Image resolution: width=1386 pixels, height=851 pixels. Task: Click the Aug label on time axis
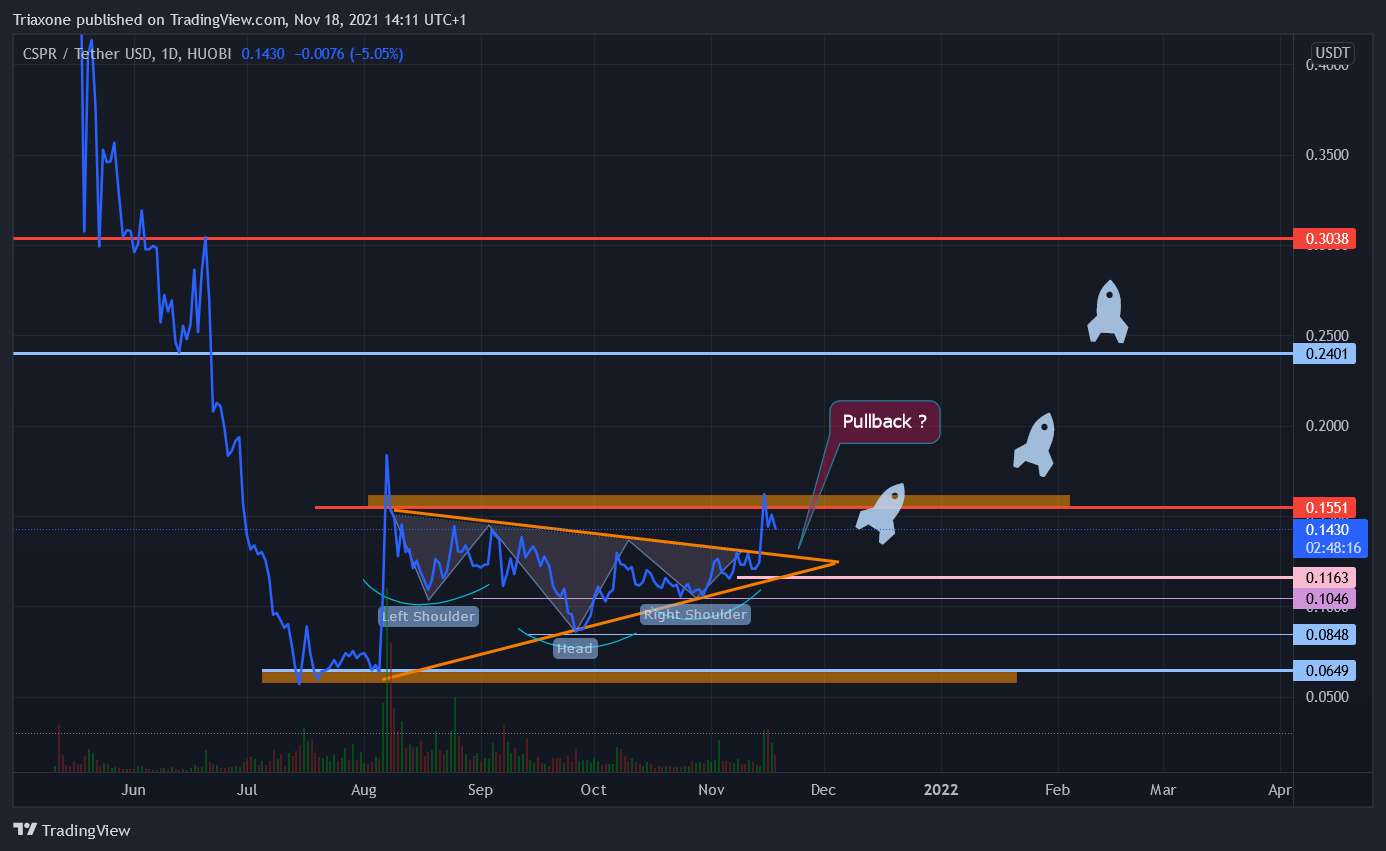pyautogui.click(x=365, y=790)
